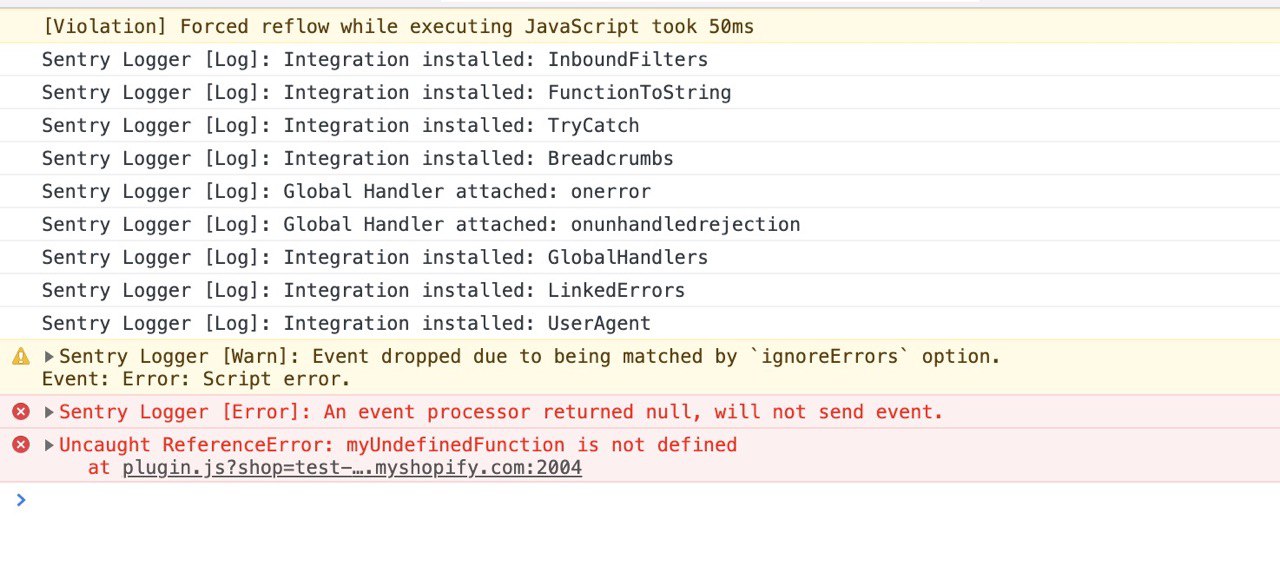Click the yellow warning triangle icon
1280x566 pixels.
(x=20, y=356)
